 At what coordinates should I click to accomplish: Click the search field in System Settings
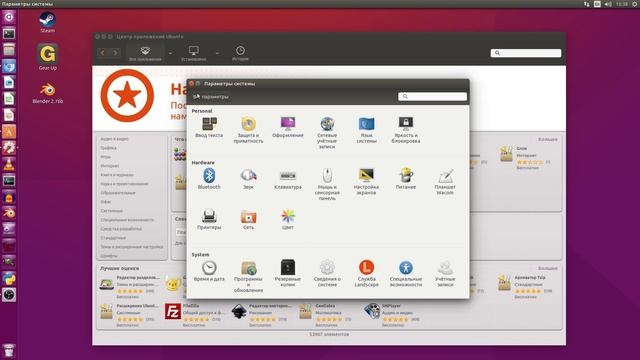click(432, 96)
